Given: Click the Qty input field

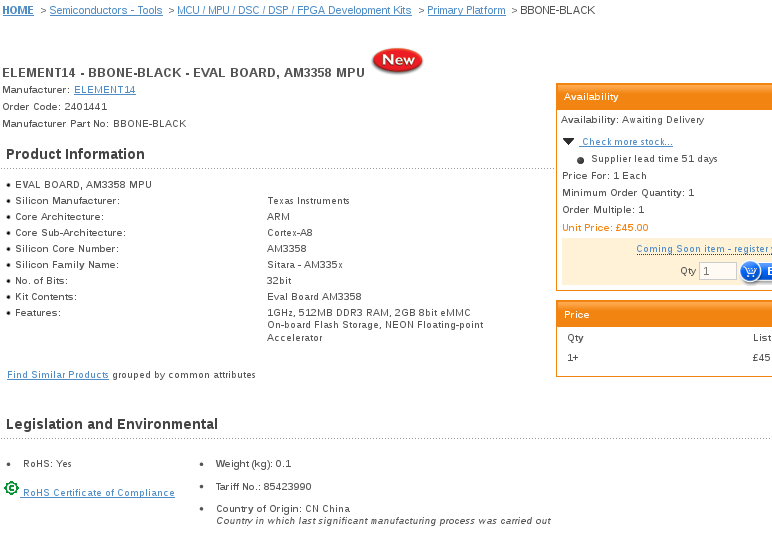Looking at the screenshot, I should pos(717,271).
